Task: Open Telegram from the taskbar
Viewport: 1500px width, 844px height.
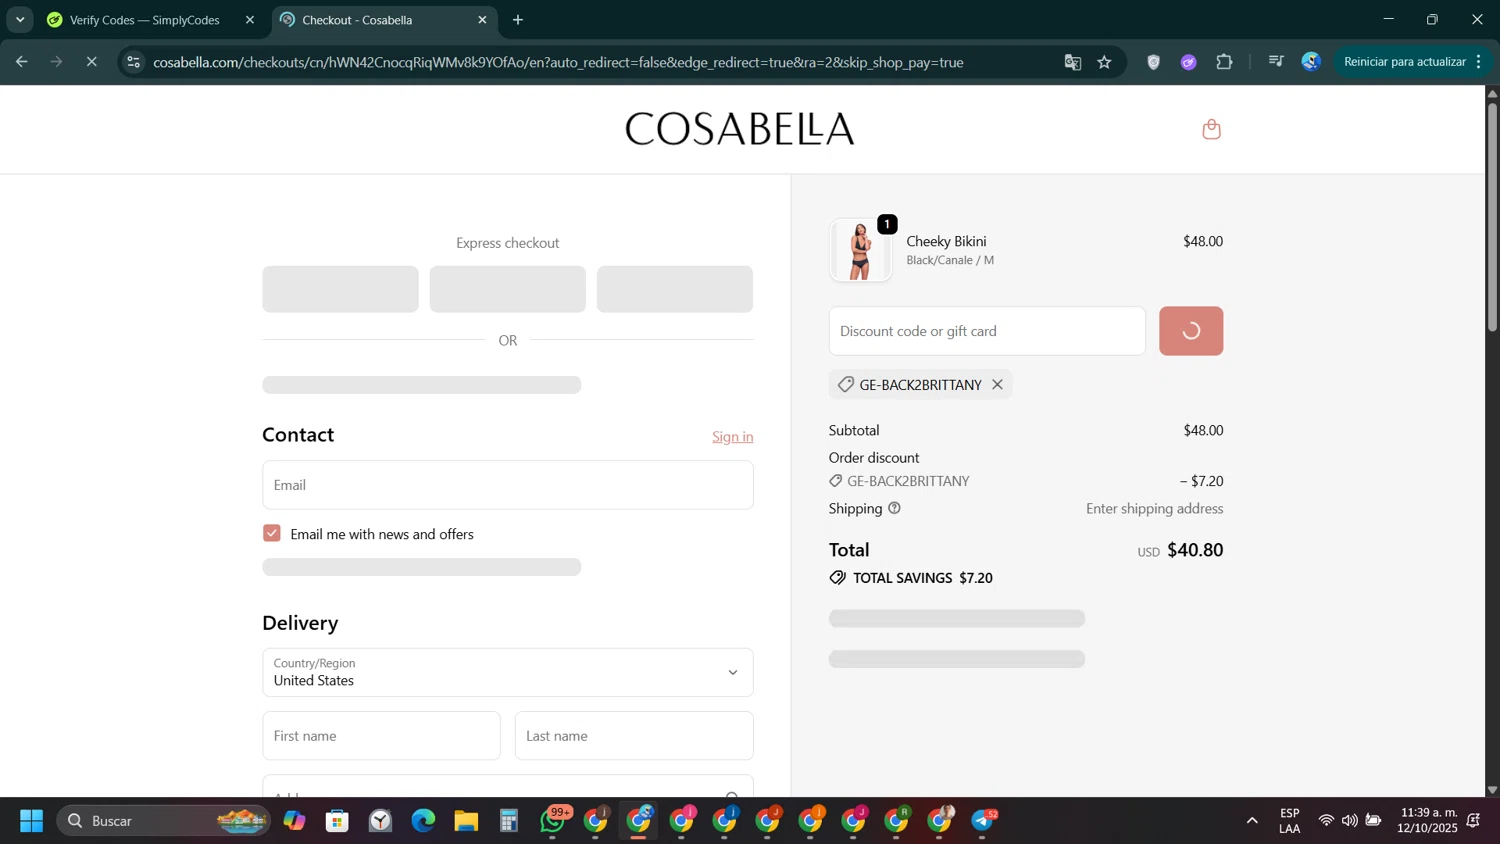Action: 983,821
